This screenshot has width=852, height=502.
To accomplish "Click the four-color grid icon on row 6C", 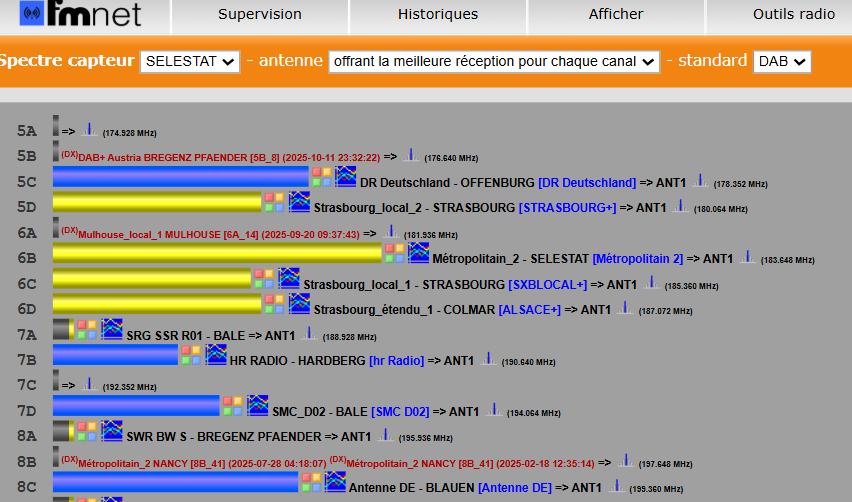I will coord(264,279).
